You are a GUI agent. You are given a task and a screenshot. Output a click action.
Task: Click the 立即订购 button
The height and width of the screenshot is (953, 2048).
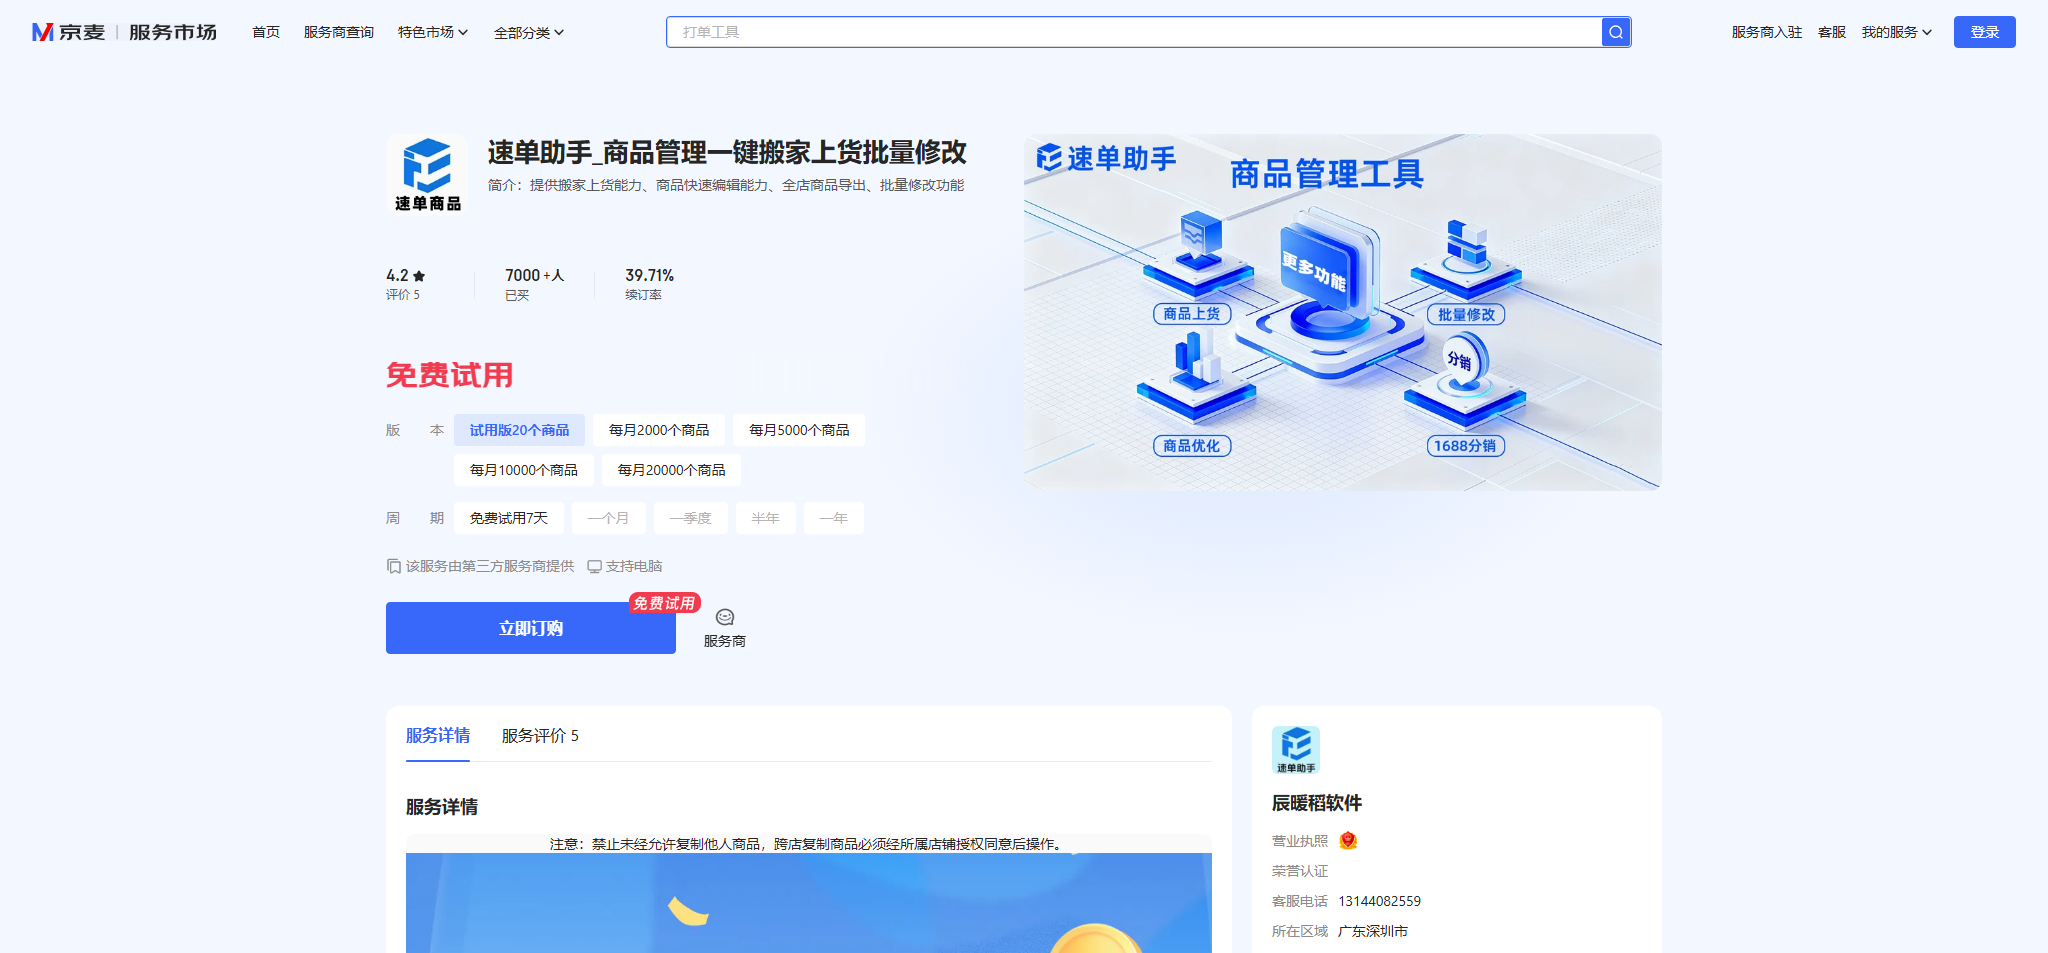(x=531, y=628)
